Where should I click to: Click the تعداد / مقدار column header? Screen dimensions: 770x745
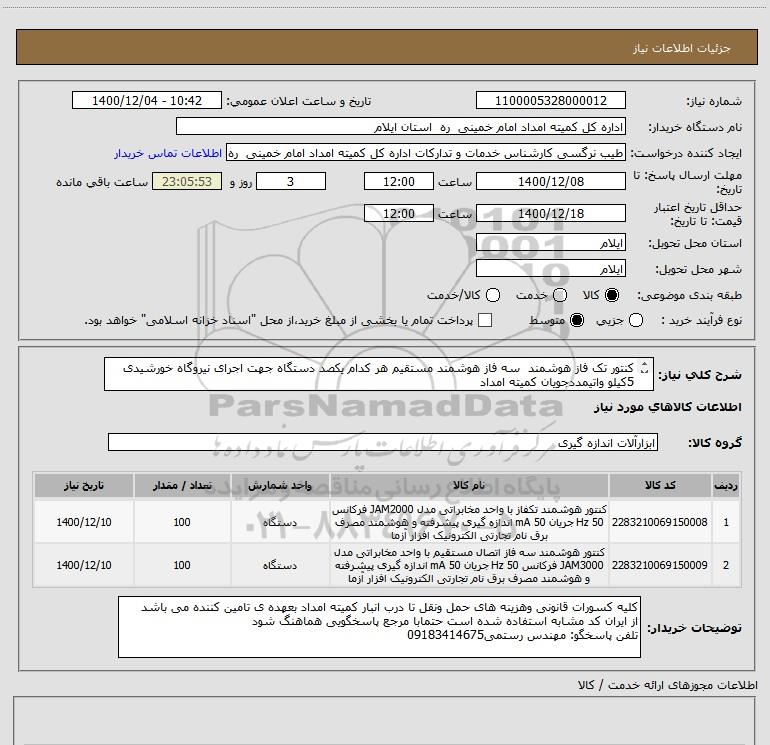click(182, 486)
